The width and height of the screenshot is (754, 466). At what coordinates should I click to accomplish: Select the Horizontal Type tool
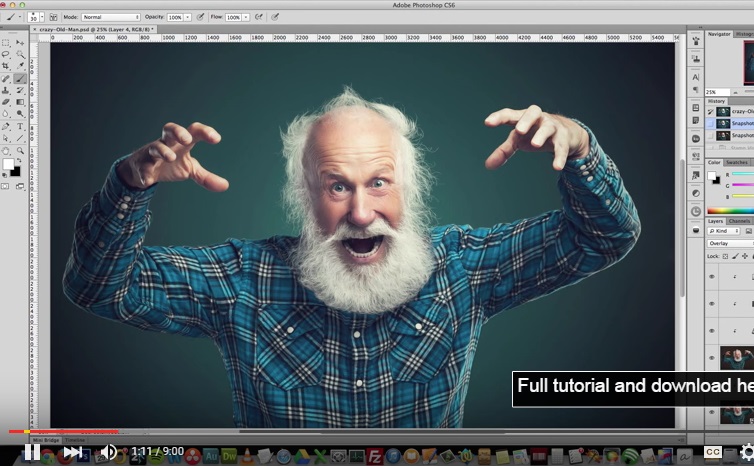(20, 126)
